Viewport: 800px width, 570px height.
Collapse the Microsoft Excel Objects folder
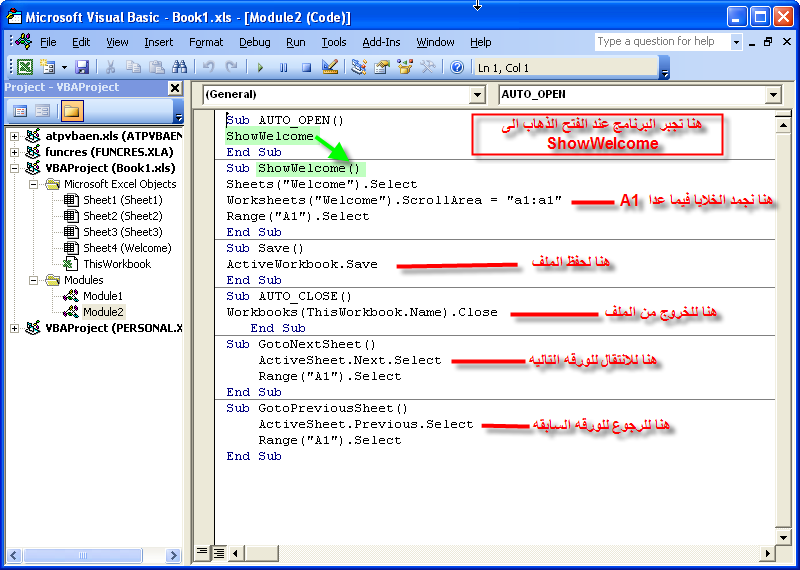tap(34, 184)
